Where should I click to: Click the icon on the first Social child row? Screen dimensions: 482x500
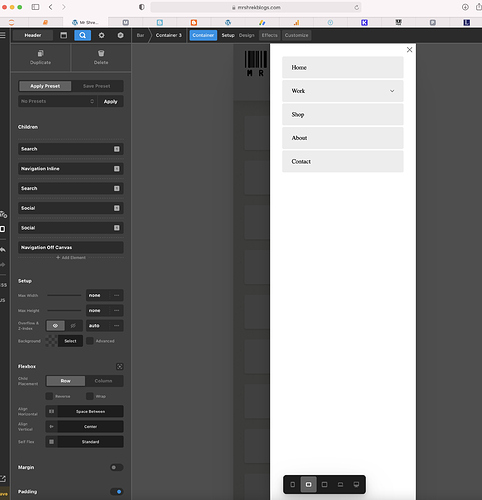(x=117, y=208)
